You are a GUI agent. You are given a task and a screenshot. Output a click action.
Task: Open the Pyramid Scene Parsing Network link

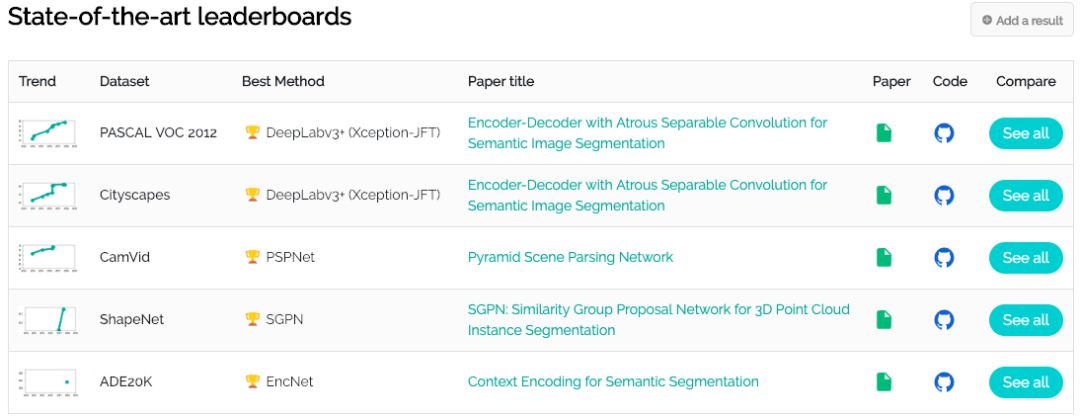[570, 257]
